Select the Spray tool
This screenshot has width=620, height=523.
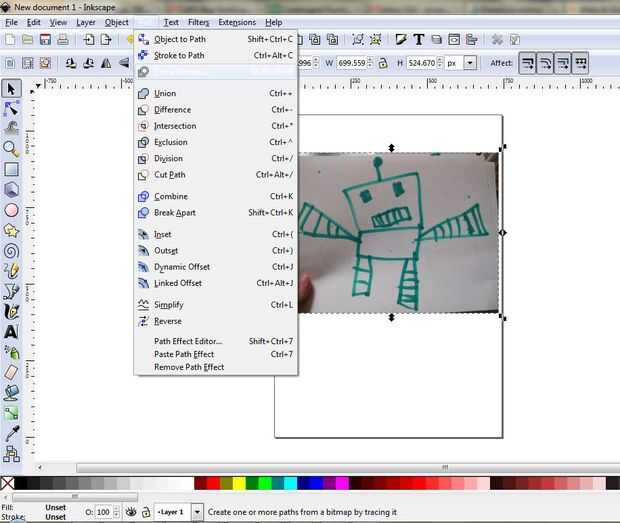pyautogui.click(x=11, y=352)
